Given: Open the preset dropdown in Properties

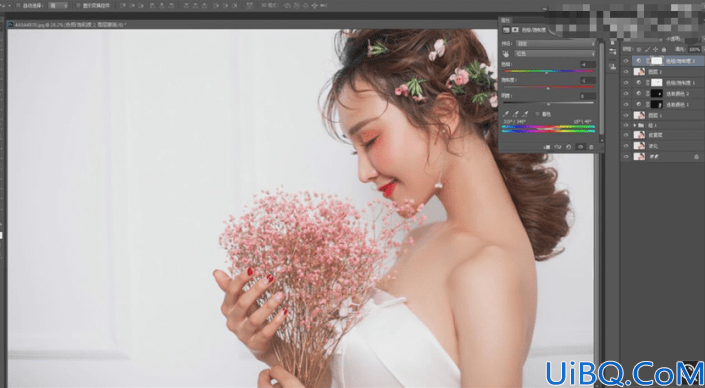Looking at the screenshot, I should point(555,44).
